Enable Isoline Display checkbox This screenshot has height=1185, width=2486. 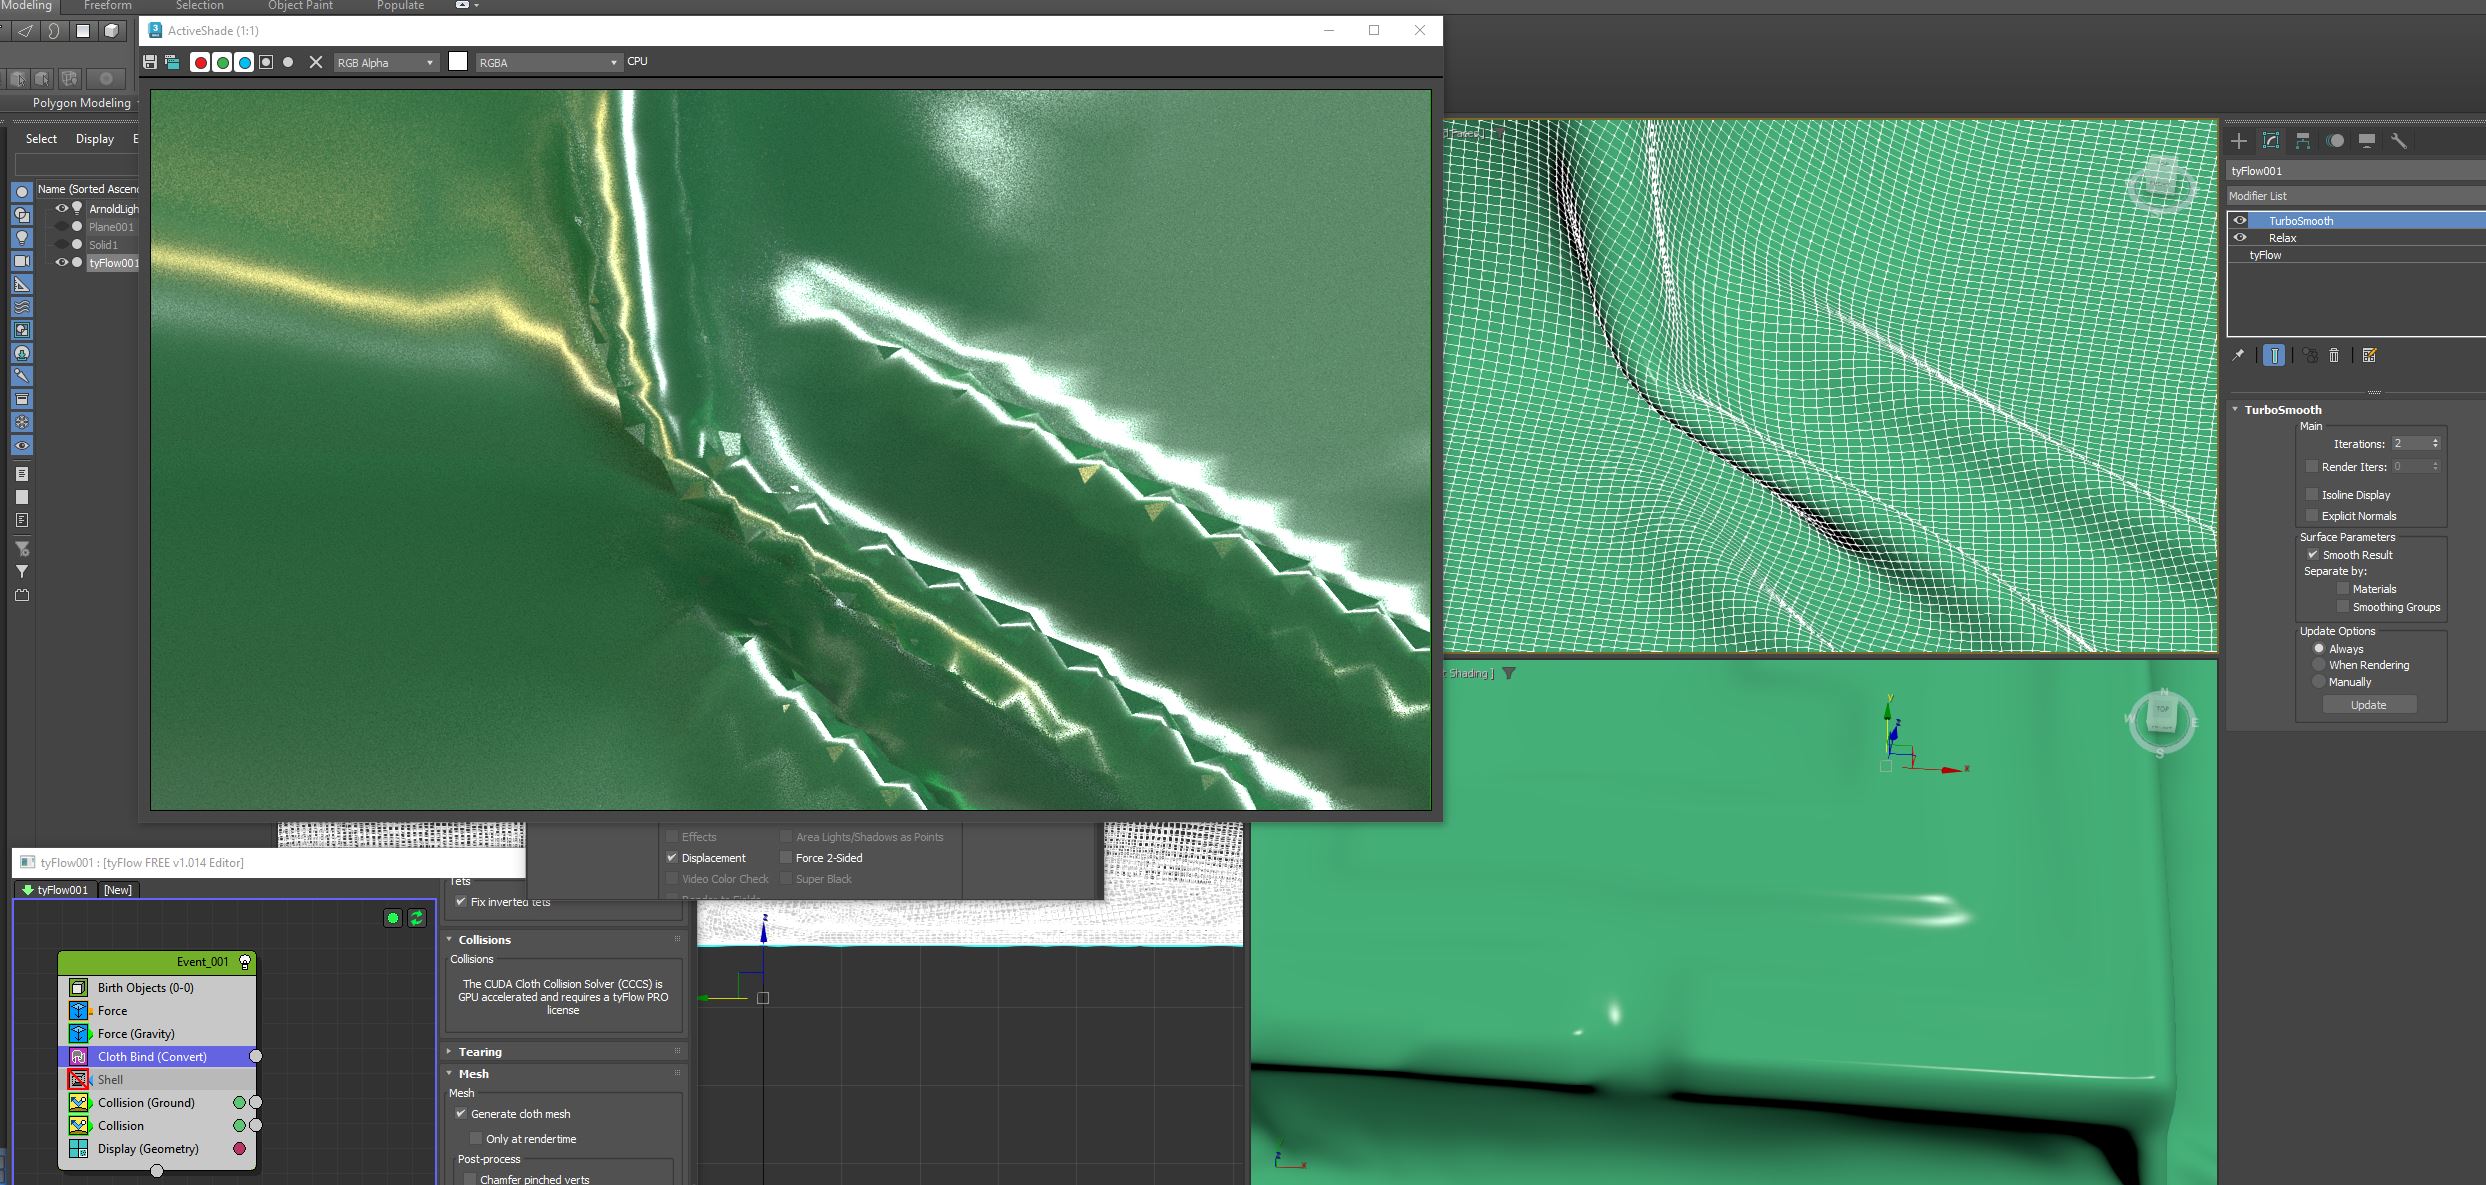(x=2311, y=495)
